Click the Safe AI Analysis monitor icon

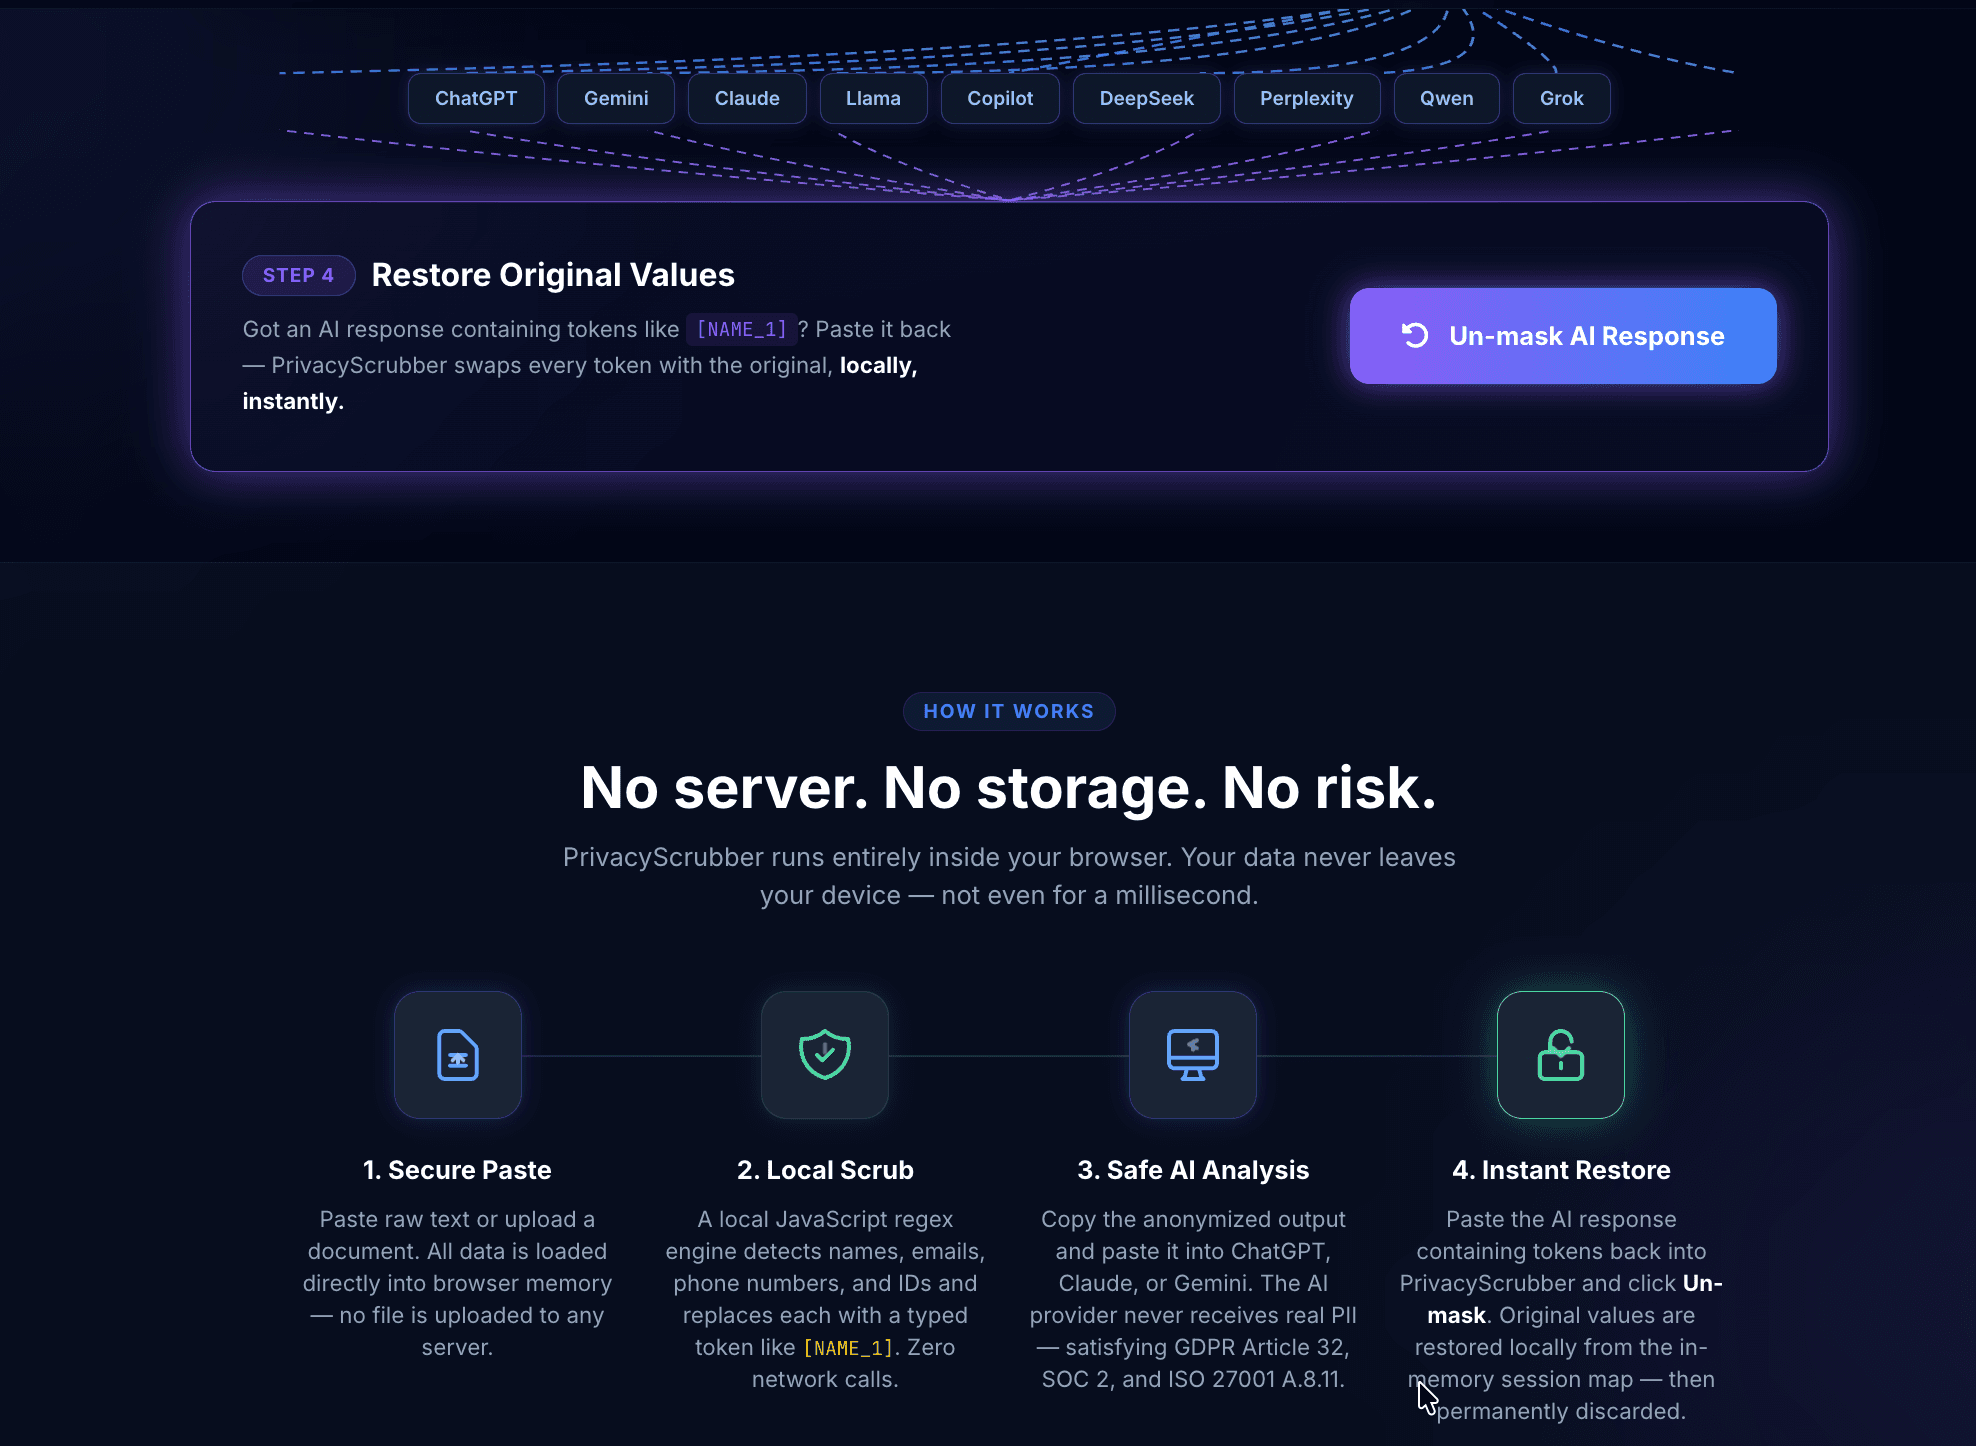click(x=1192, y=1055)
